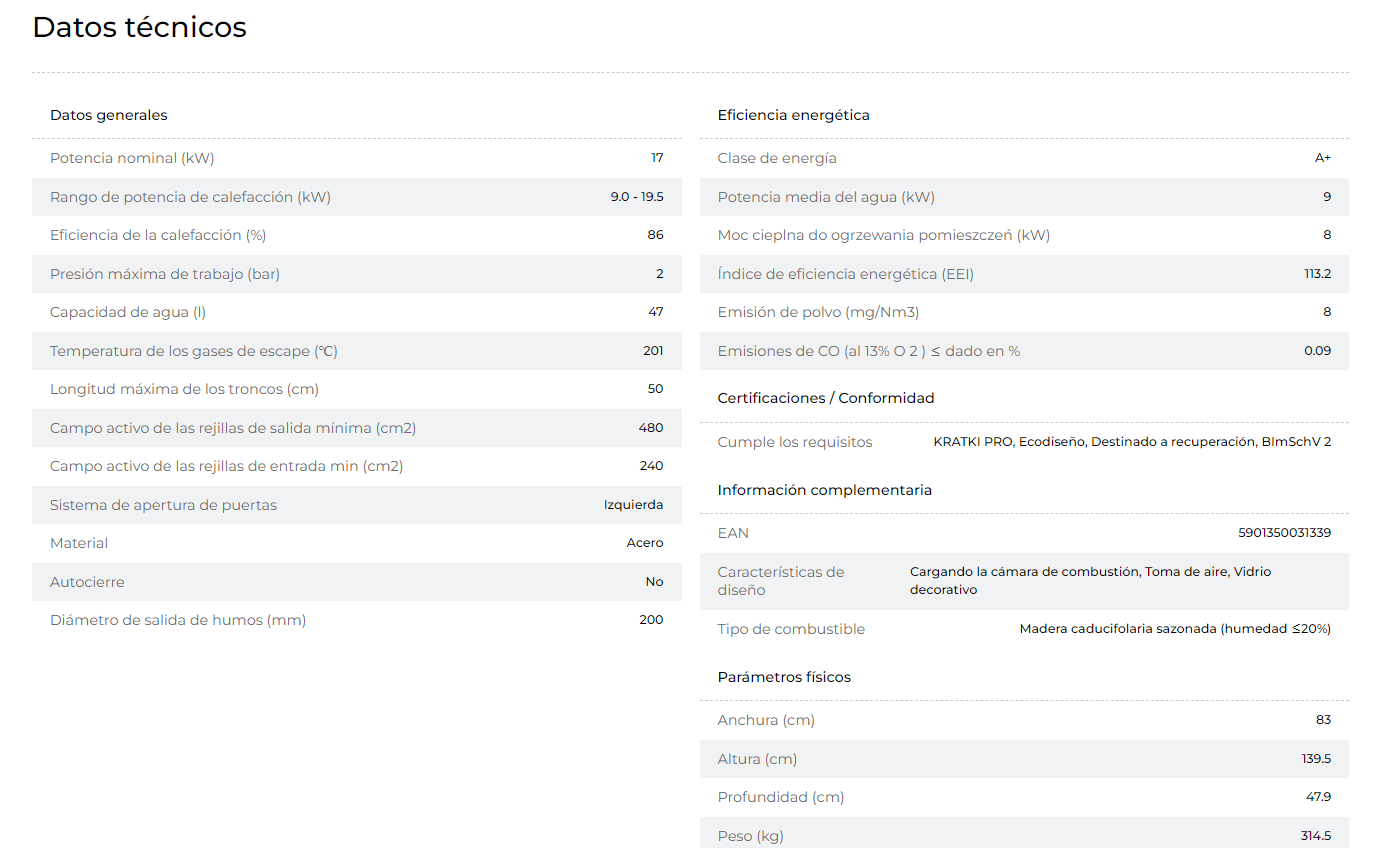Click 'Información complementaria' section title

(825, 490)
